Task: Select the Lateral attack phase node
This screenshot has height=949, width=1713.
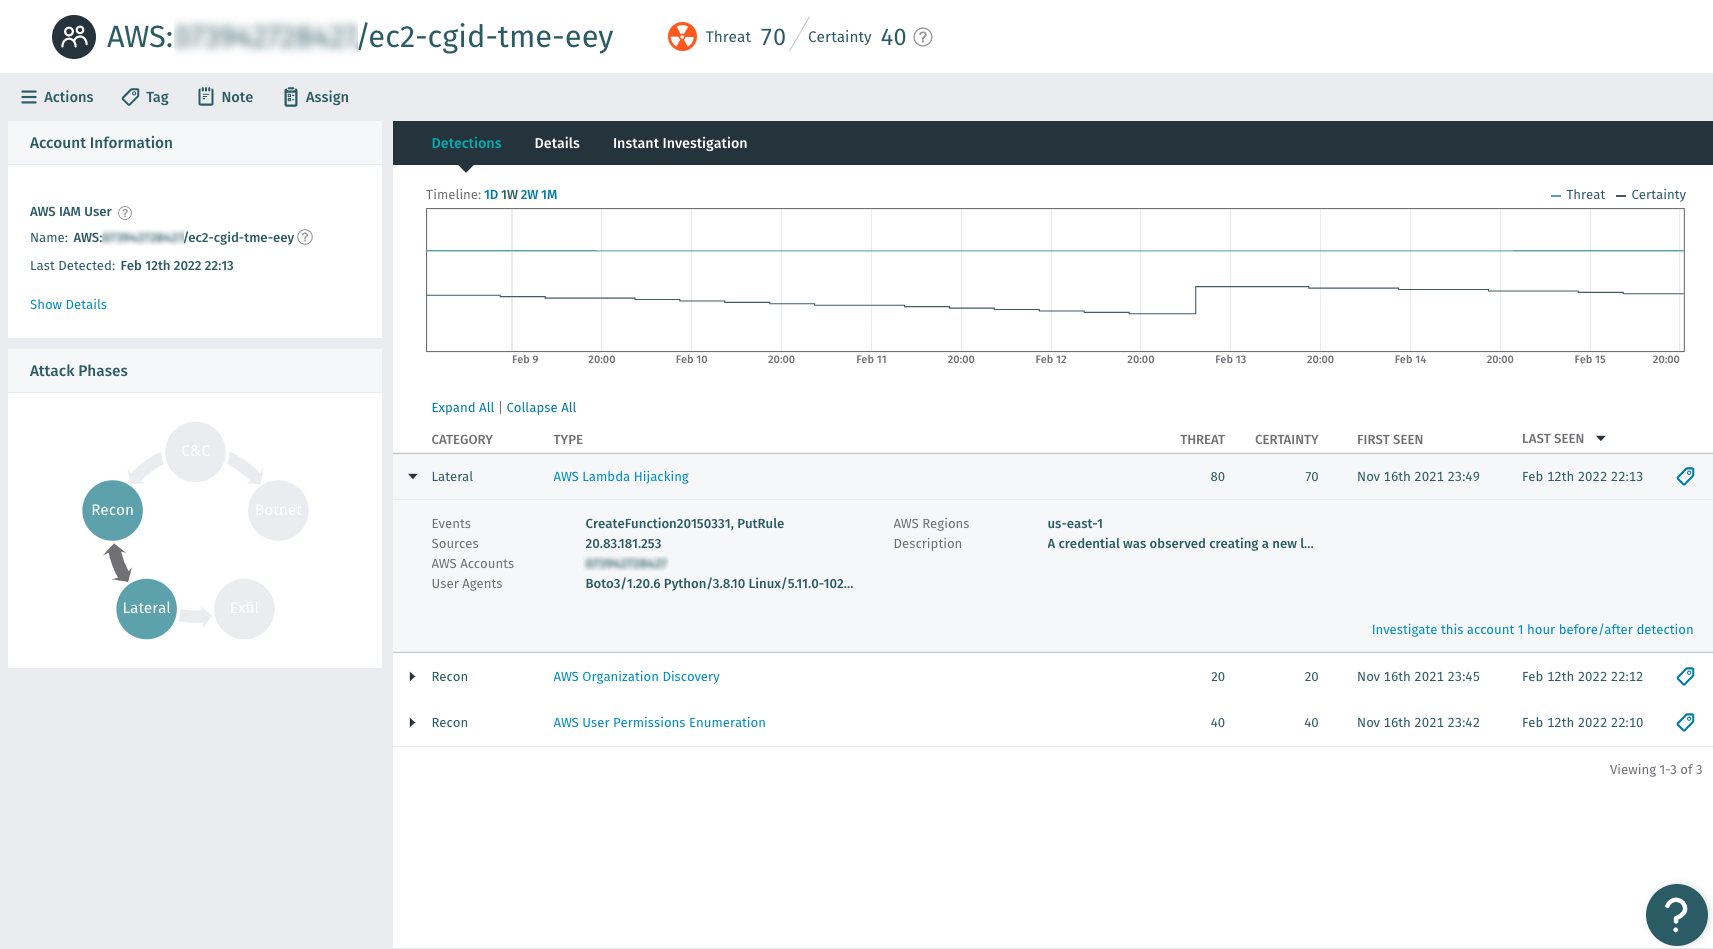Action: 146,608
